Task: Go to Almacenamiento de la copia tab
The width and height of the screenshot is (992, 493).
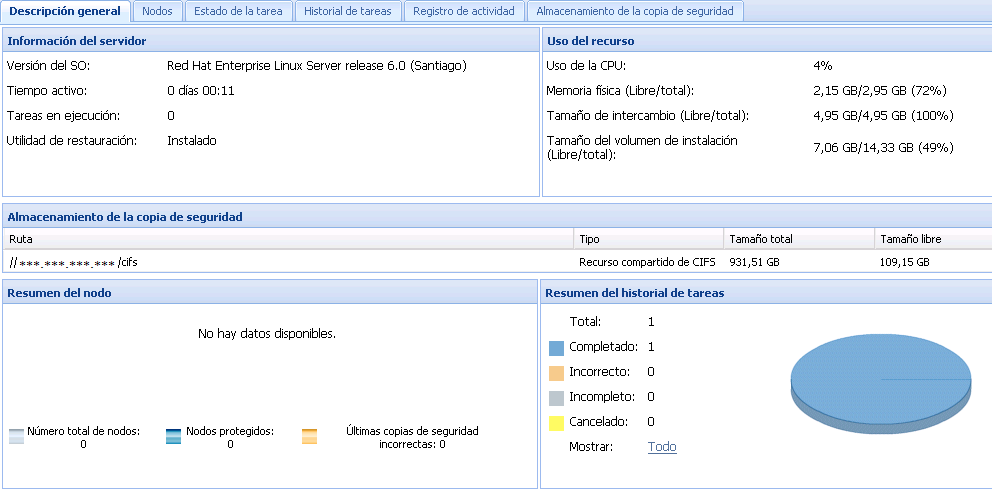Action: (x=634, y=11)
